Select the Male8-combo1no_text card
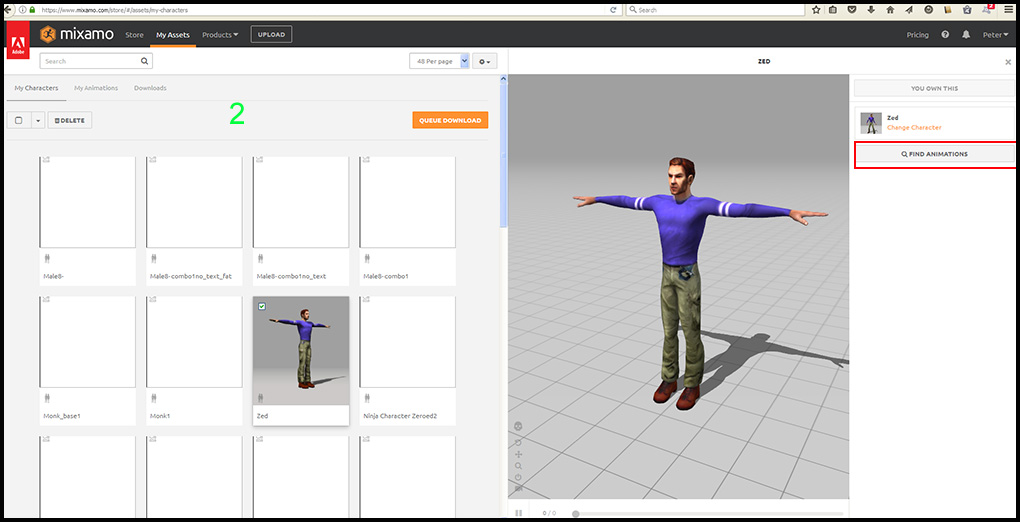 click(x=301, y=221)
